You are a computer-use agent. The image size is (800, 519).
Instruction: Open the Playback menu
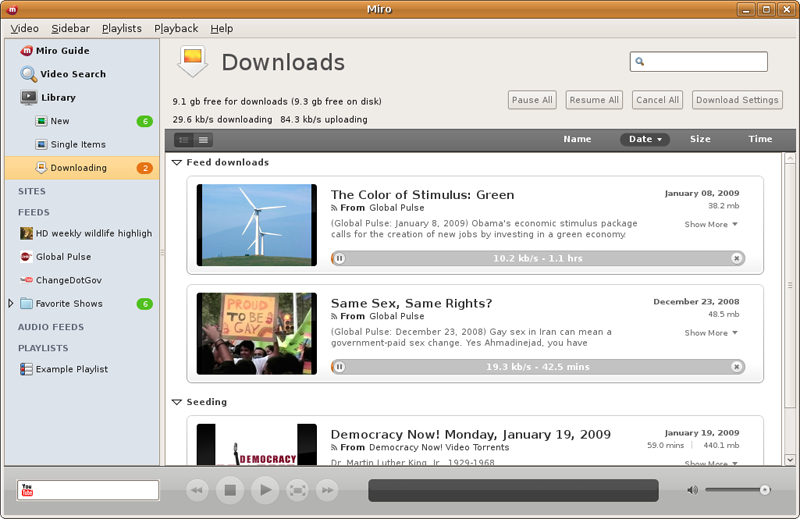click(x=176, y=29)
